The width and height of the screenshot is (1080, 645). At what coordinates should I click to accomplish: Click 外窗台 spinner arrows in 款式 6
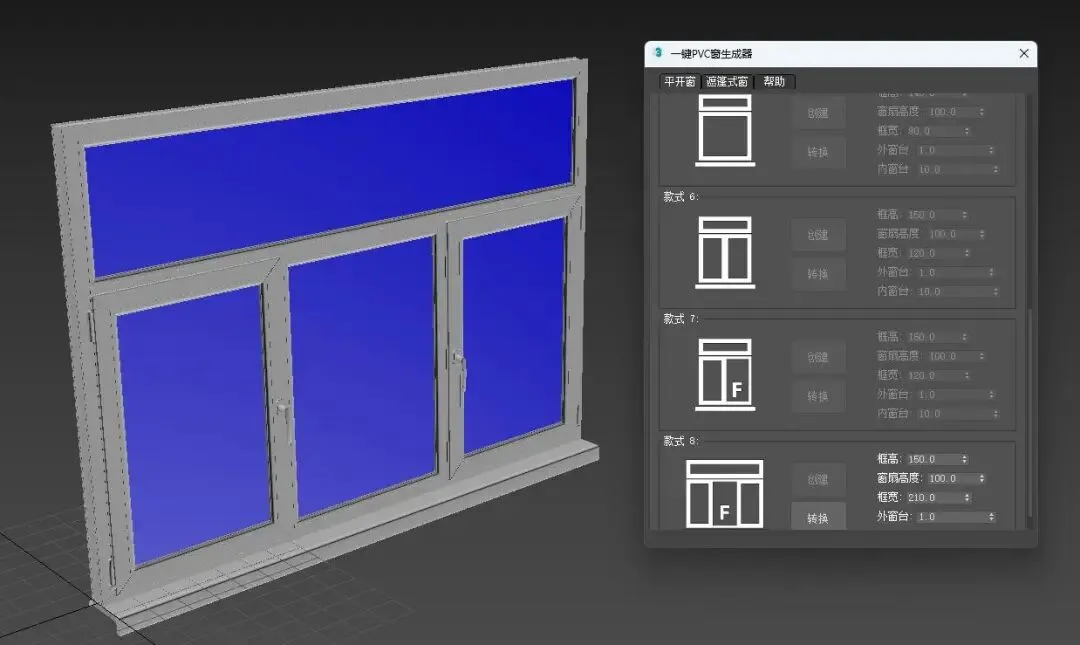tap(991, 273)
